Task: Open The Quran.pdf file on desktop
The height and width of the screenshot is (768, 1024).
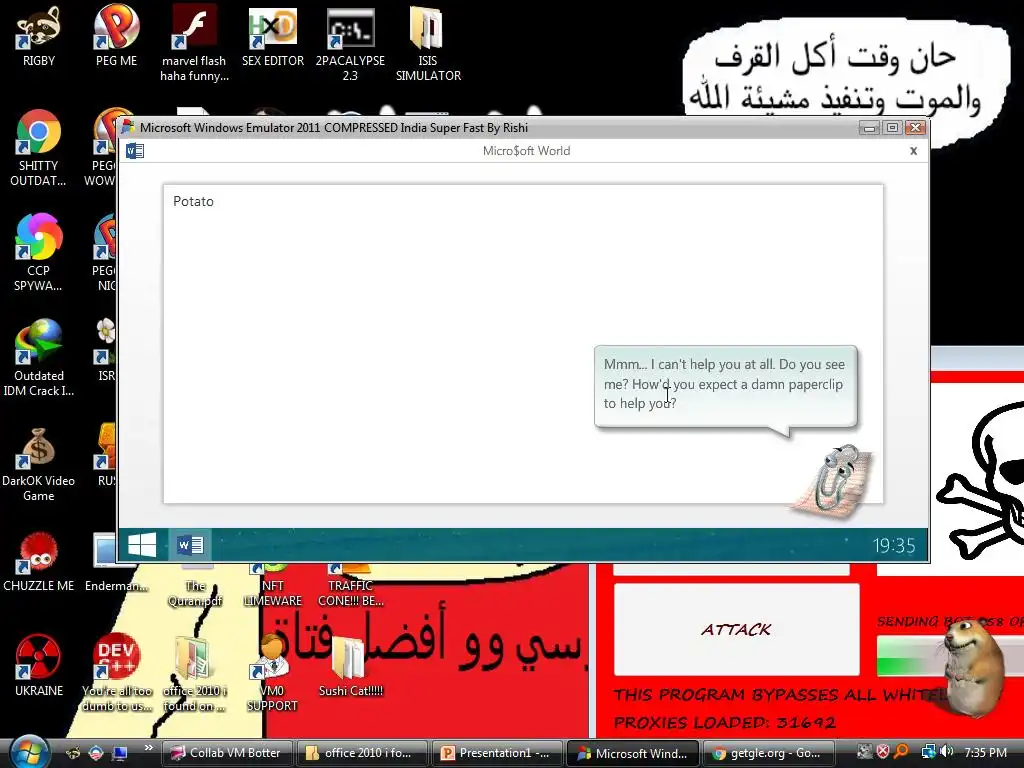Action: [x=195, y=585]
